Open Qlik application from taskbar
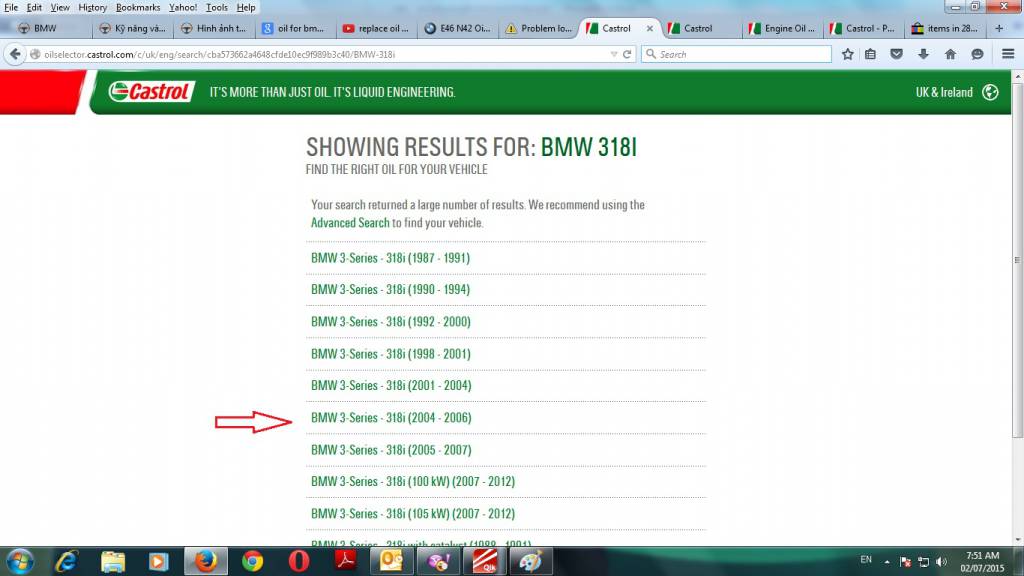 [x=485, y=562]
